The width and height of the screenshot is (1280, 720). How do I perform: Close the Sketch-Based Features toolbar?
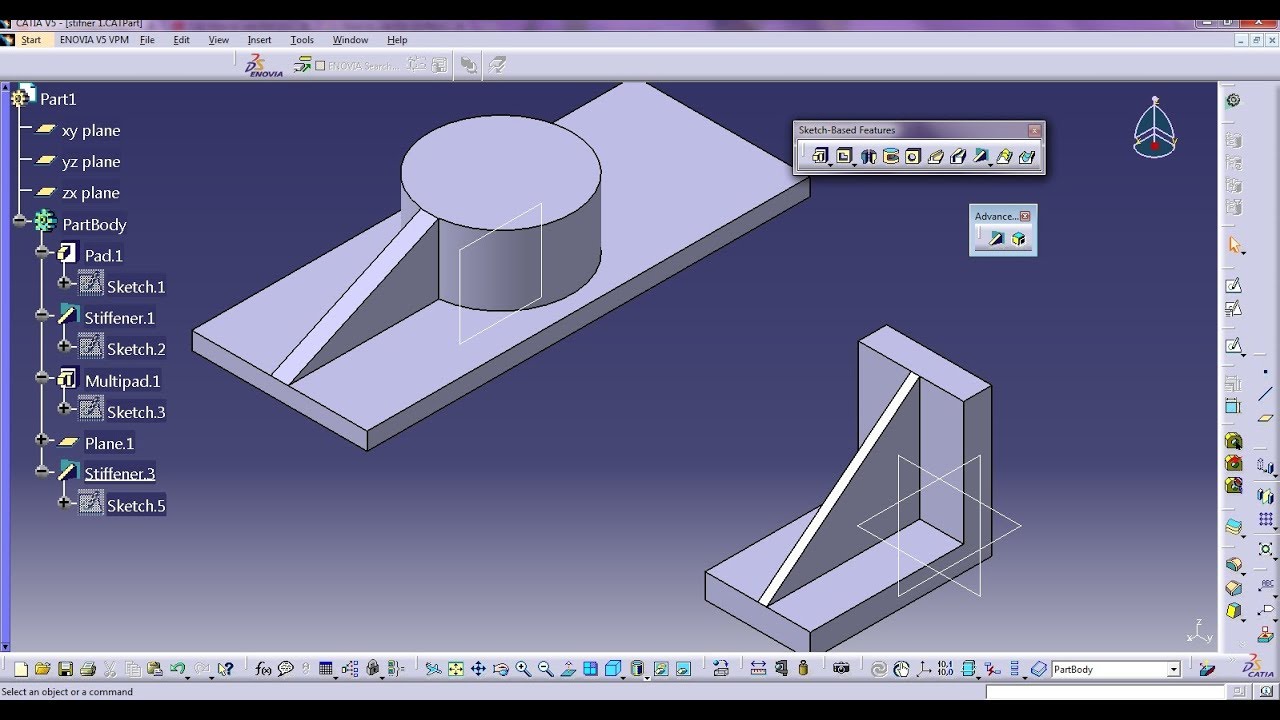pyautogui.click(x=1034, y=131)
